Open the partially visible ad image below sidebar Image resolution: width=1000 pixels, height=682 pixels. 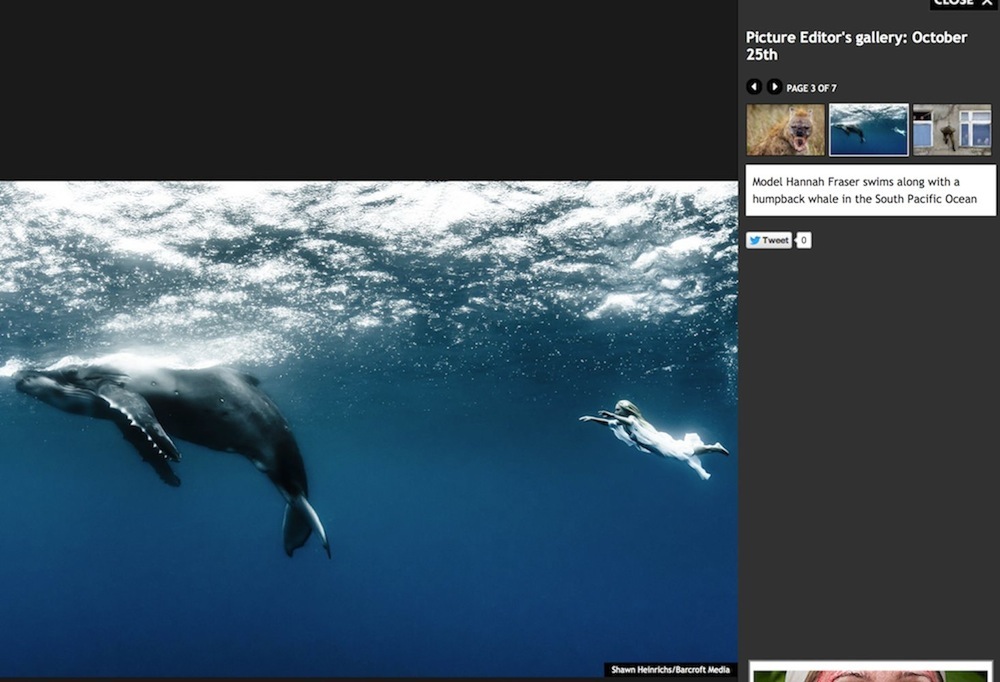click(870, 675)
